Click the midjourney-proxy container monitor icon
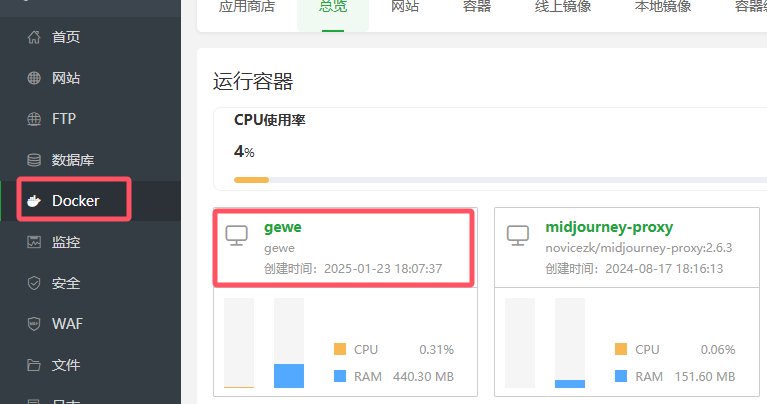 tap(518, 235)
